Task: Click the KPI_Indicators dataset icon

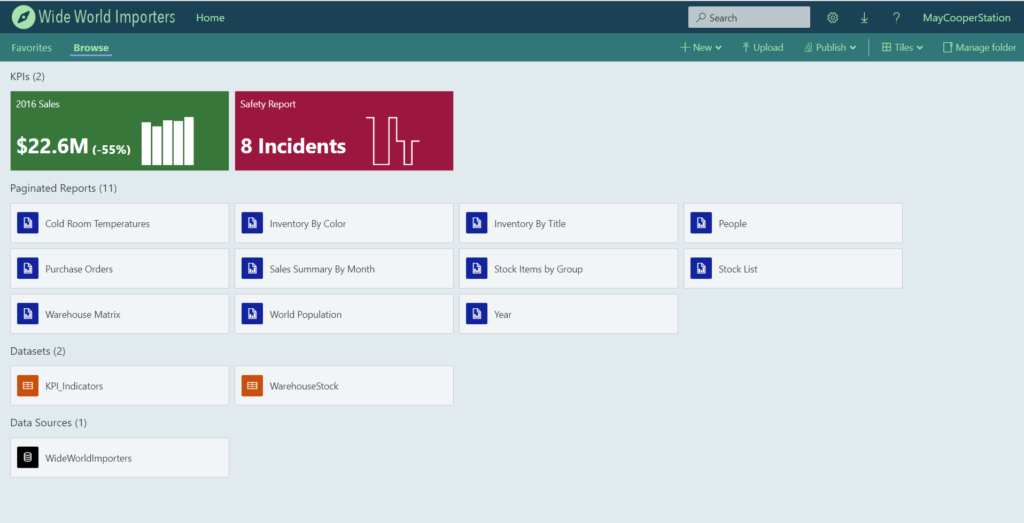Action: coord(27,386)
